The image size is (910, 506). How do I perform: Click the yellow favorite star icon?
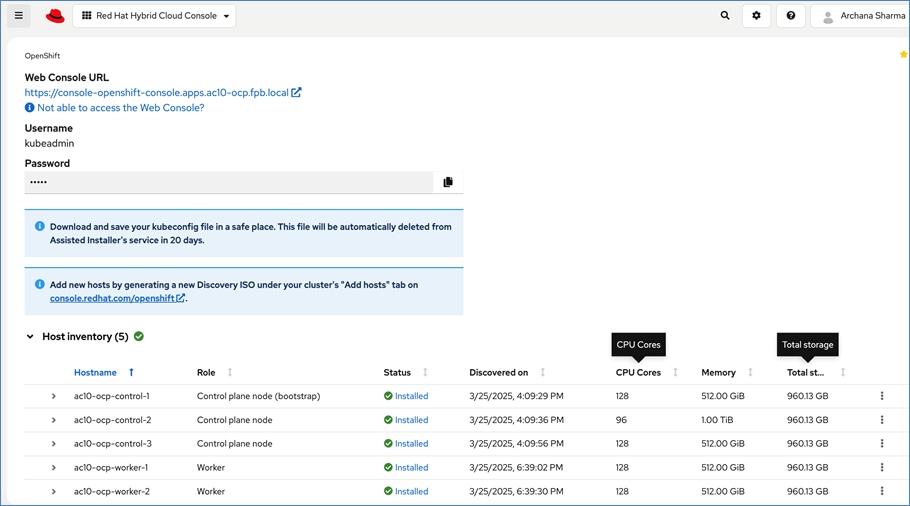coord(904,54)
